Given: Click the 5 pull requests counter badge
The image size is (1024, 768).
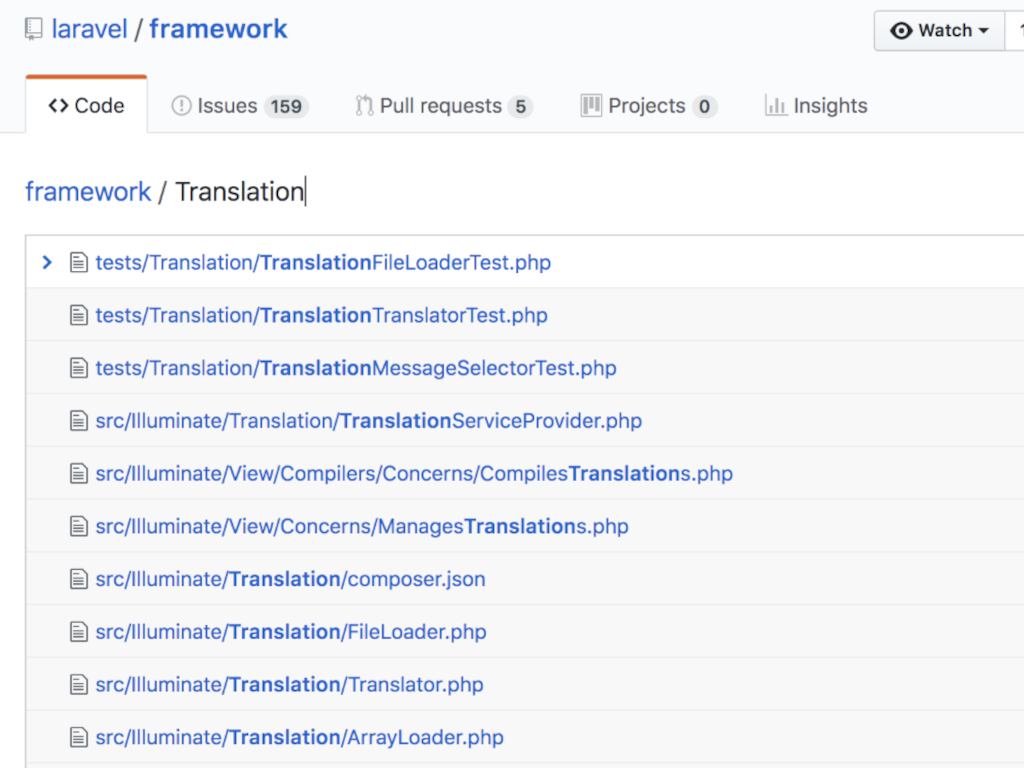Looking at the screenshot, I should point(520,106).
